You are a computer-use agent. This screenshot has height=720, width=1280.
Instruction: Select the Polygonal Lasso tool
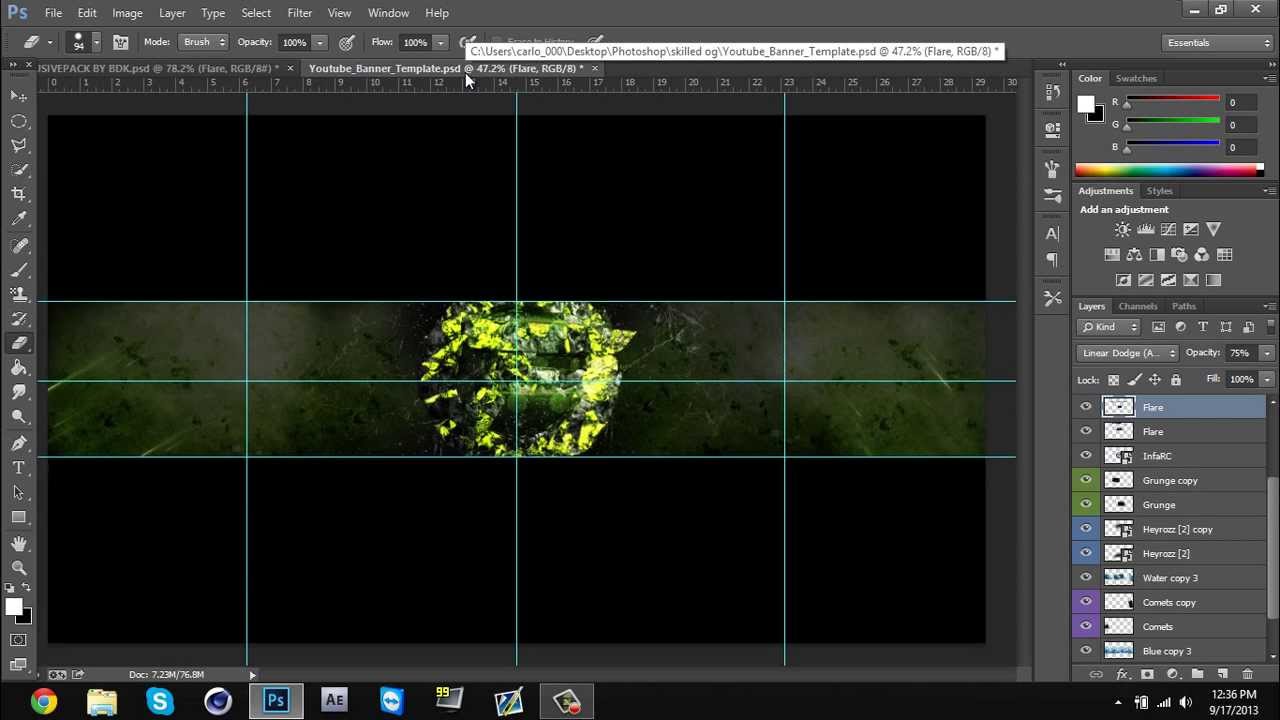pos(19,145)
